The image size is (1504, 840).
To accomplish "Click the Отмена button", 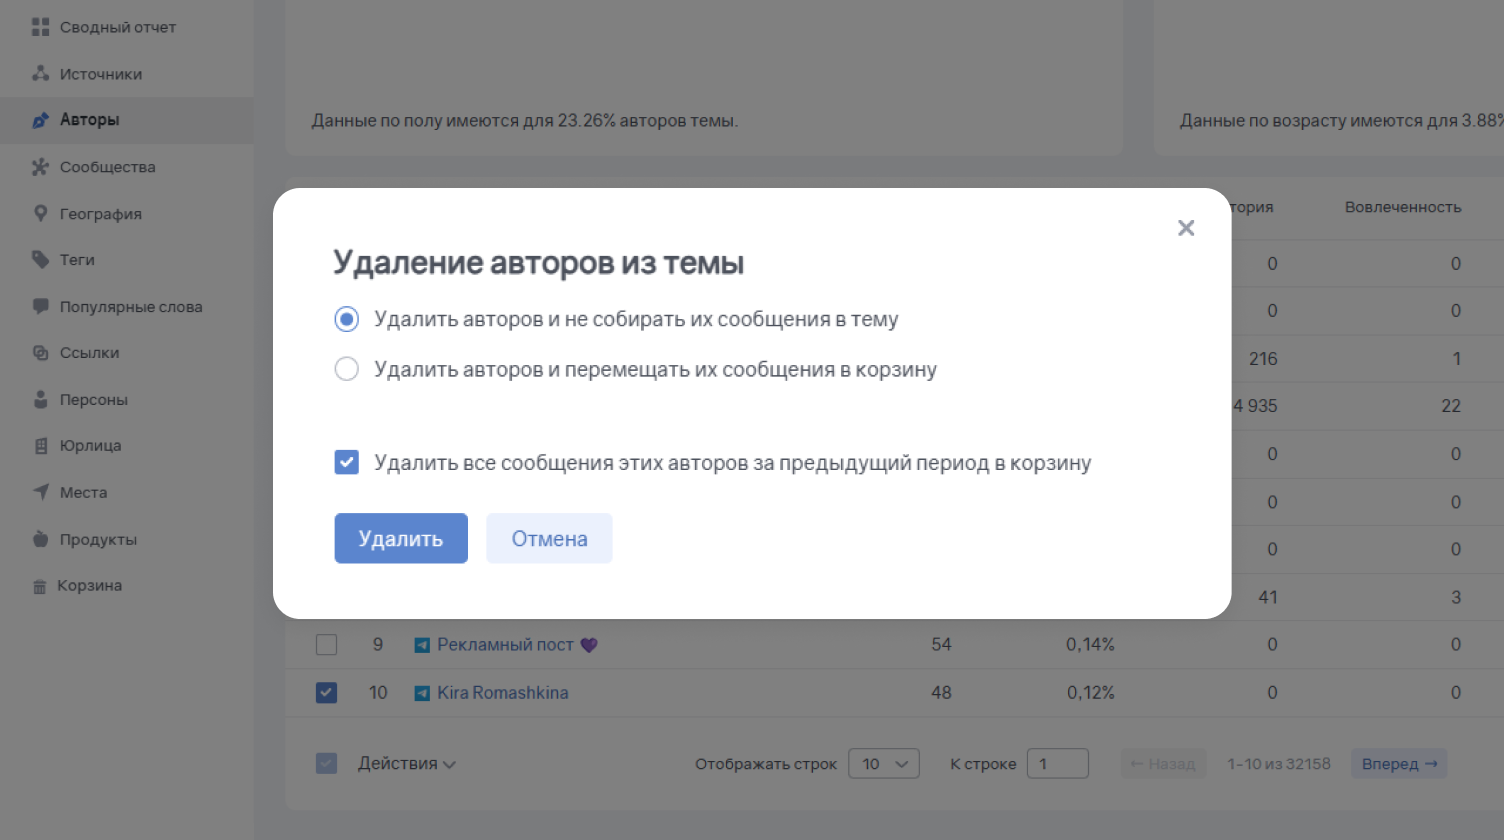I will 549,538.
